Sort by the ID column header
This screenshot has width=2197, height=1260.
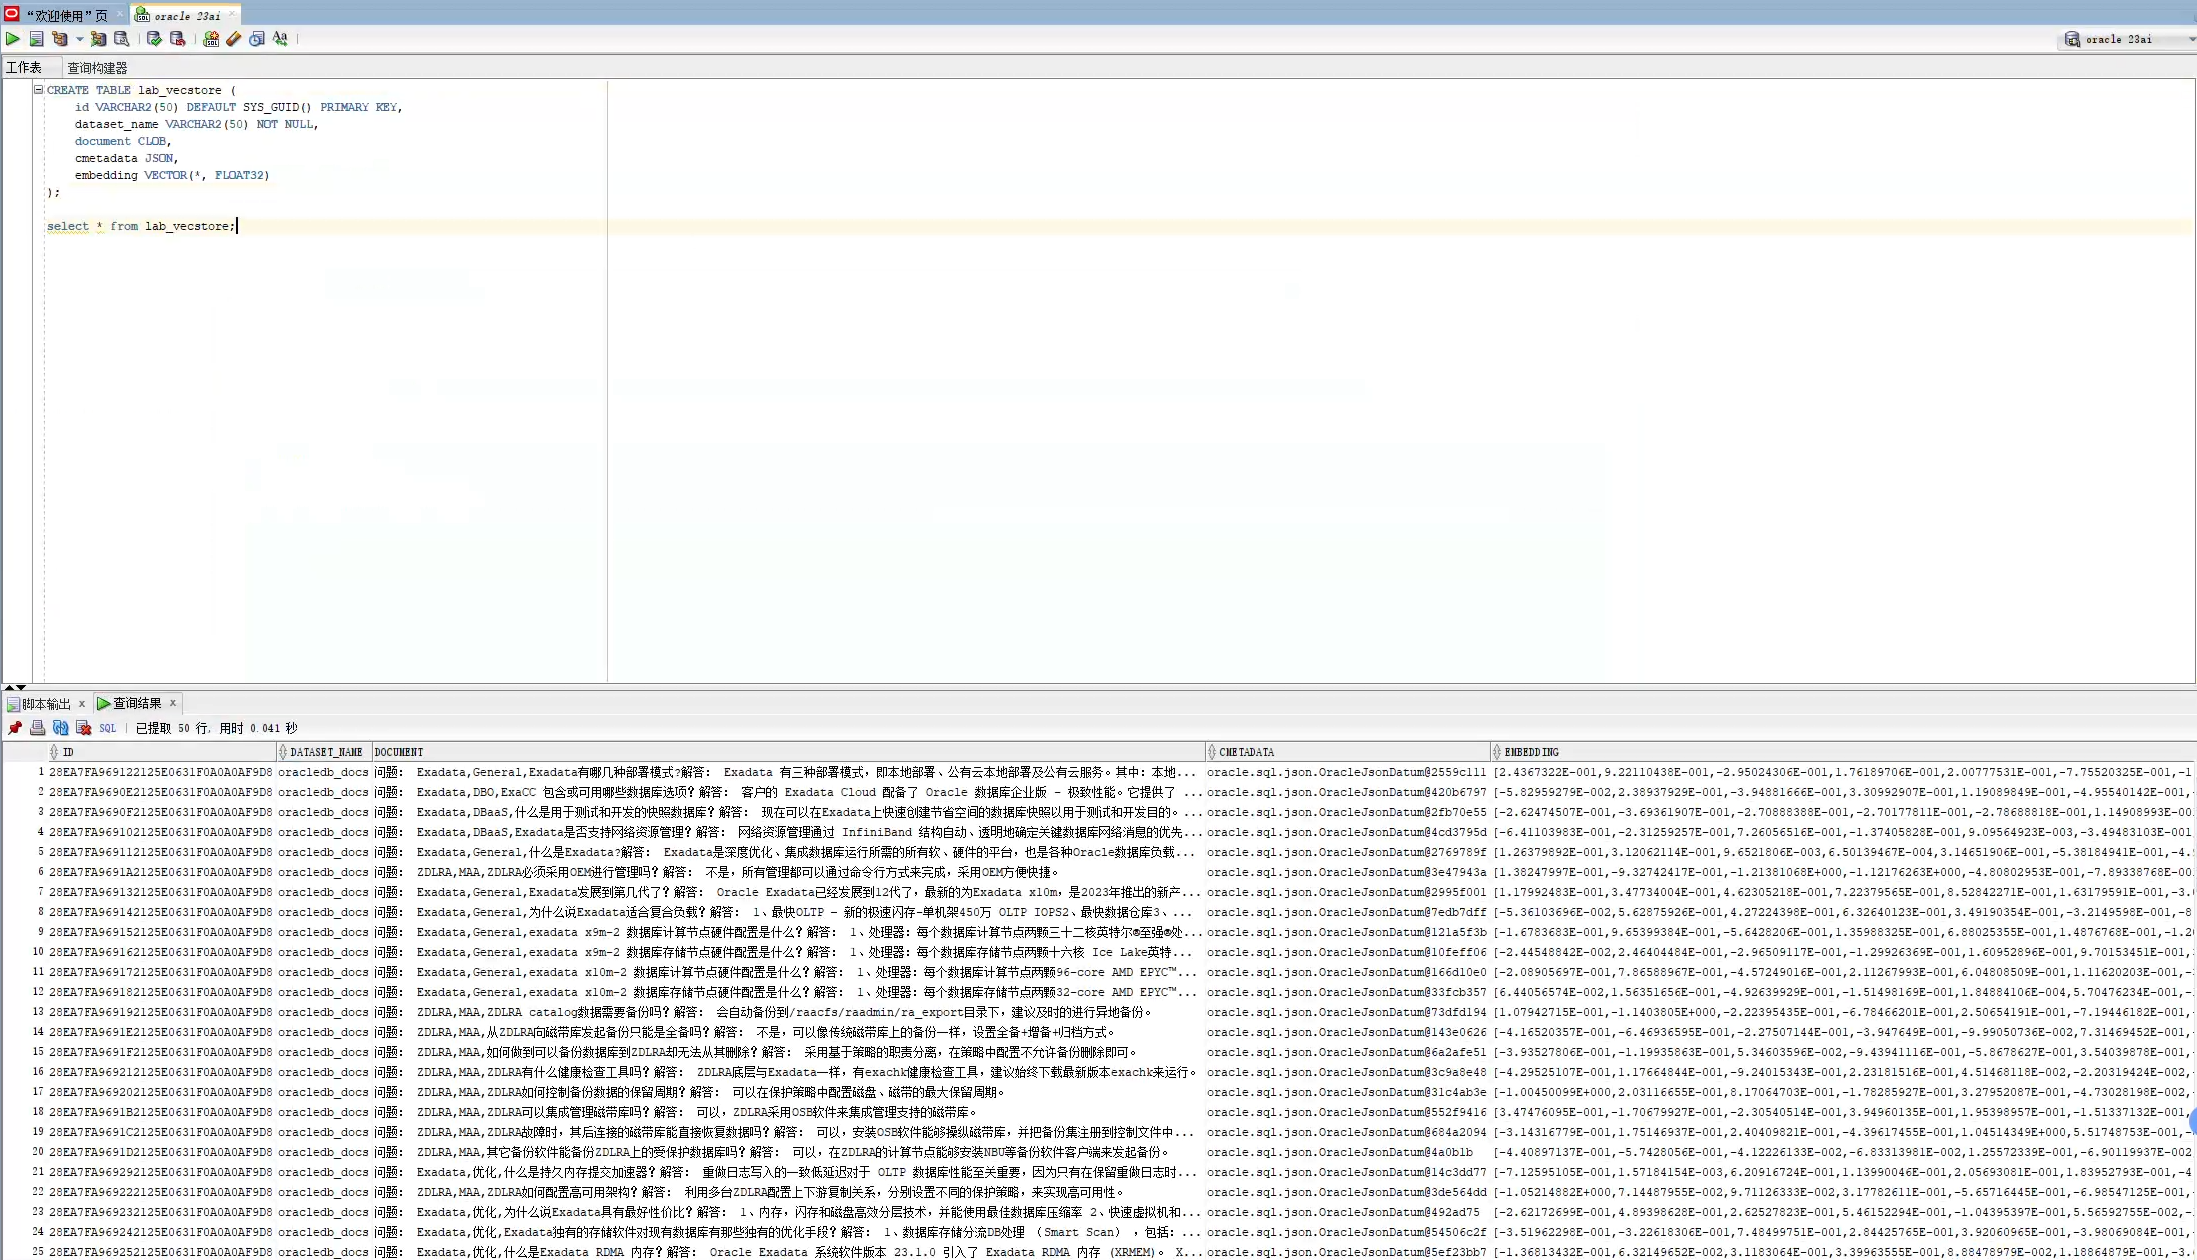(163, 752)
